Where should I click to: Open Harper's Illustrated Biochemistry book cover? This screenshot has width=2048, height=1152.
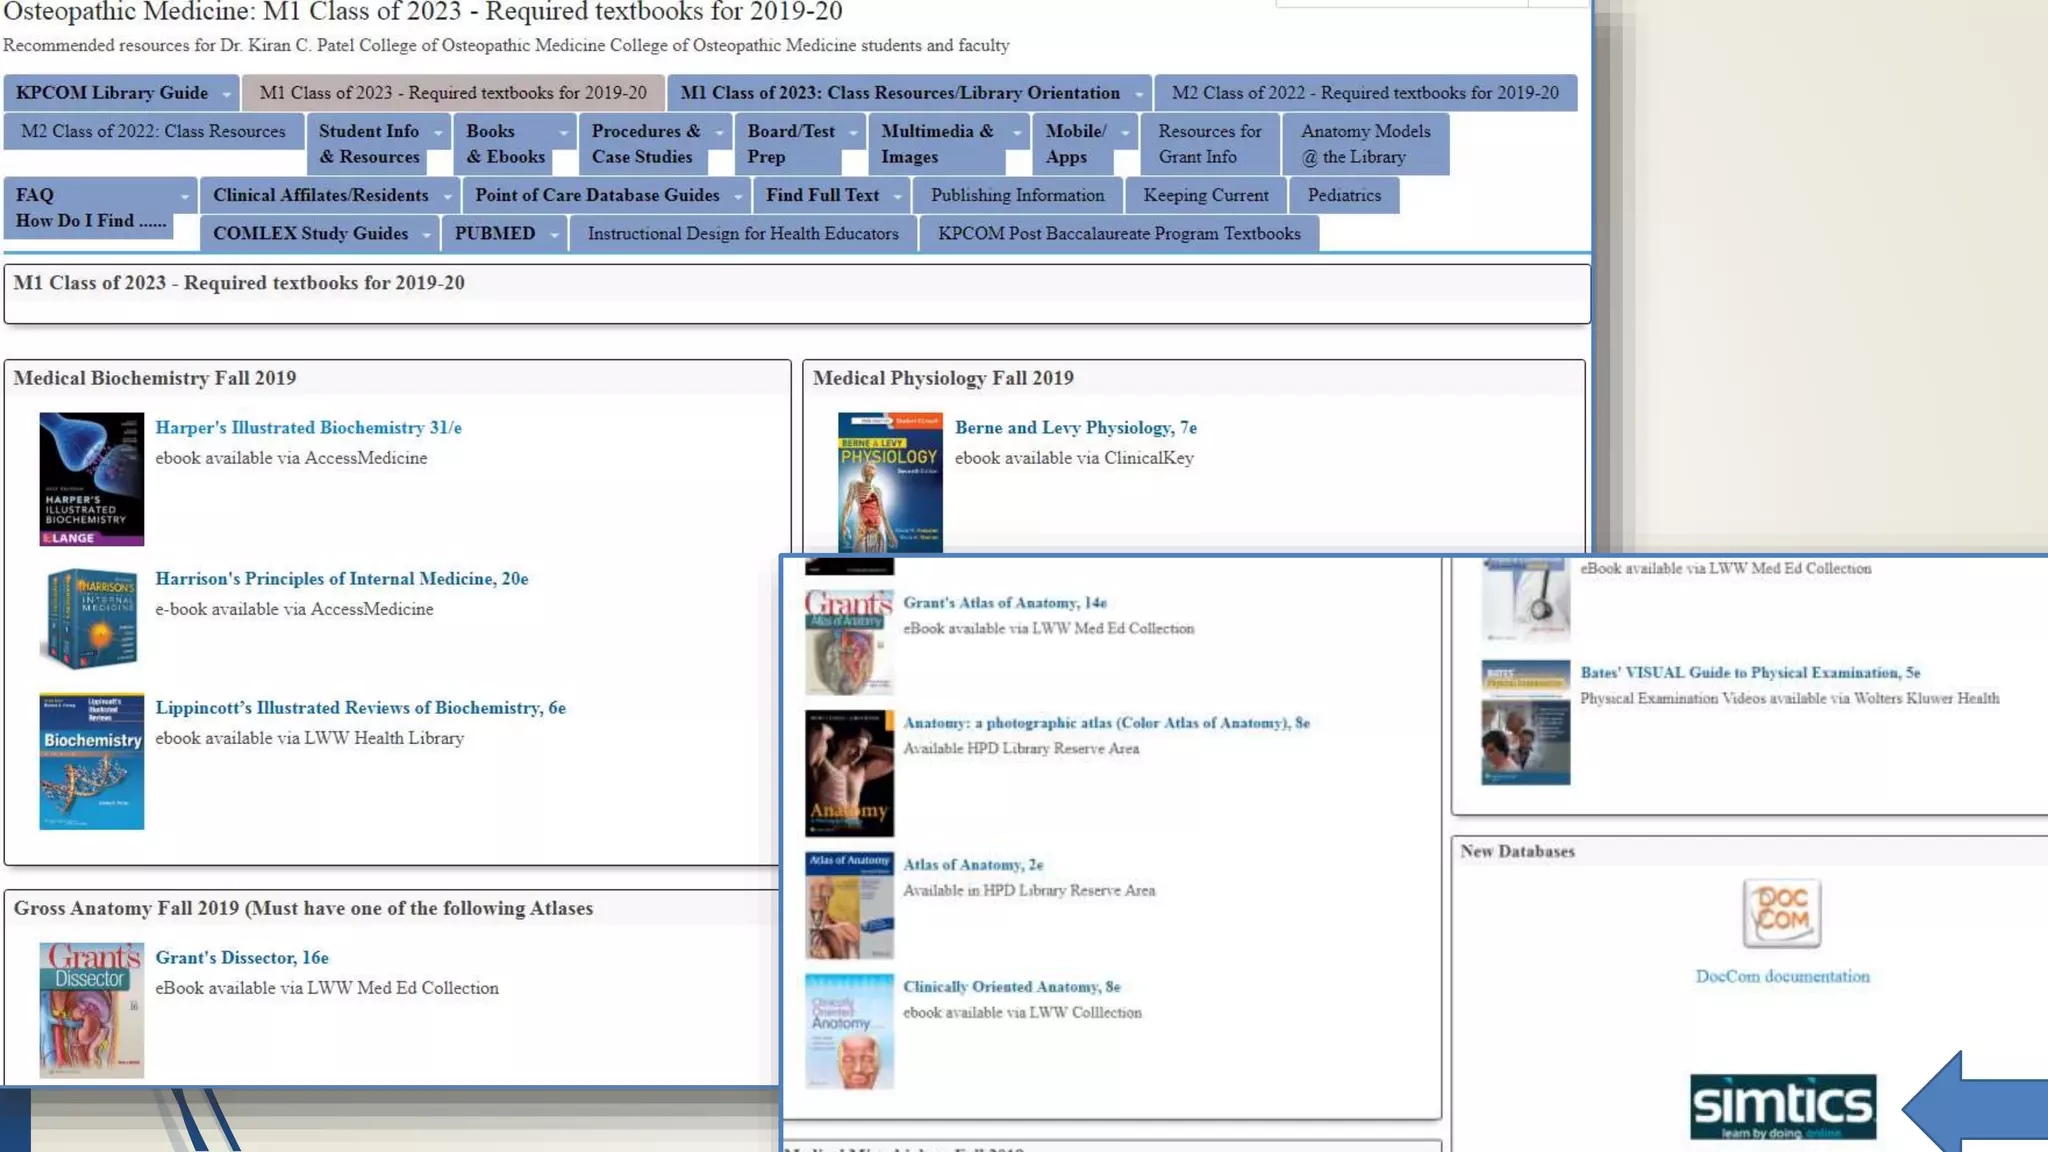click(x=91, y=479)
